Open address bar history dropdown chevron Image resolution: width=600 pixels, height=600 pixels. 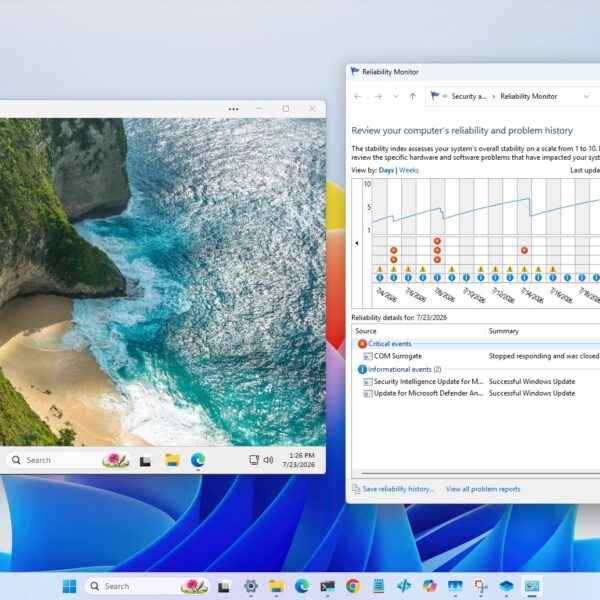(586, 96)
